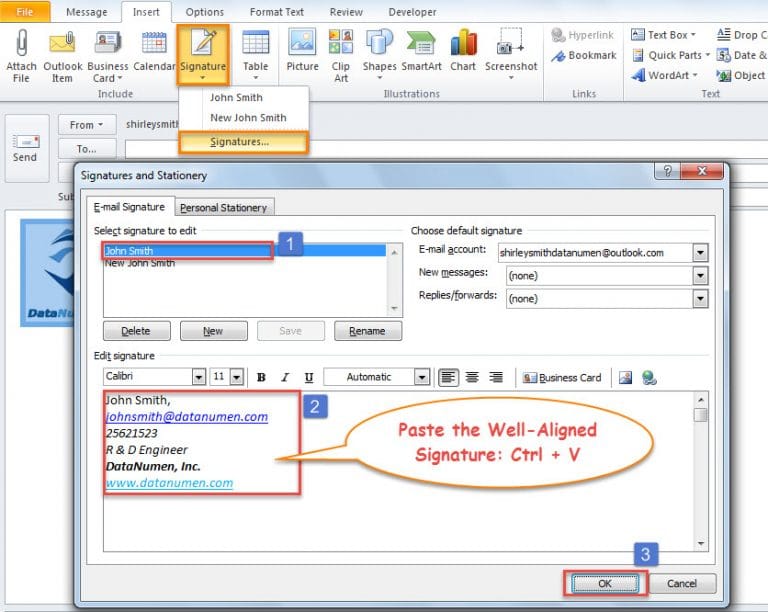The height and width of the screenshot is (612, 768).
Task: Align signature text left
Action: coord(448,377)
